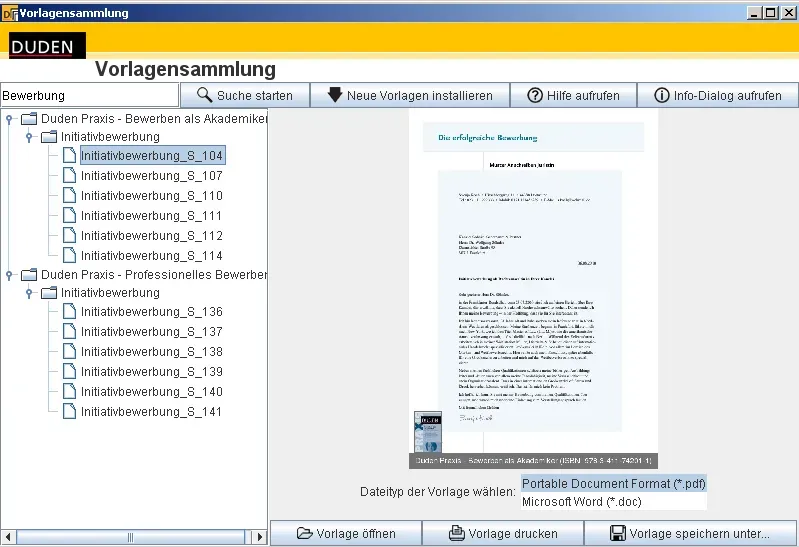Click the document icon of Initiativbewerbung_S_140
The height and width of the screenshot is (547, 799).
click(69, 391)
